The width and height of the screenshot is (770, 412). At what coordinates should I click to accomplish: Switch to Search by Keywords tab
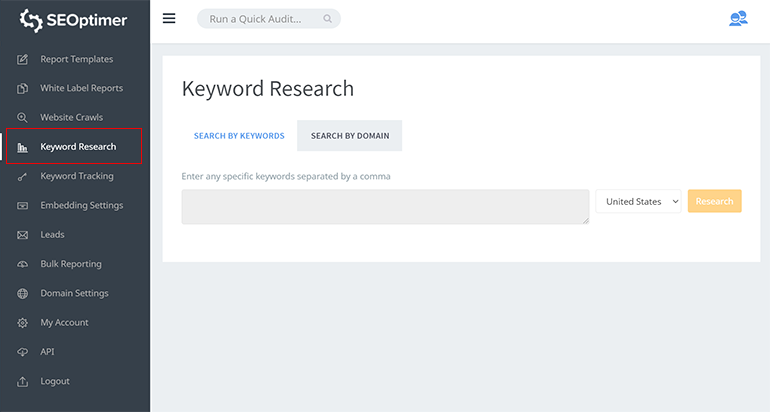pyautogui.click(x=239, y=136)
